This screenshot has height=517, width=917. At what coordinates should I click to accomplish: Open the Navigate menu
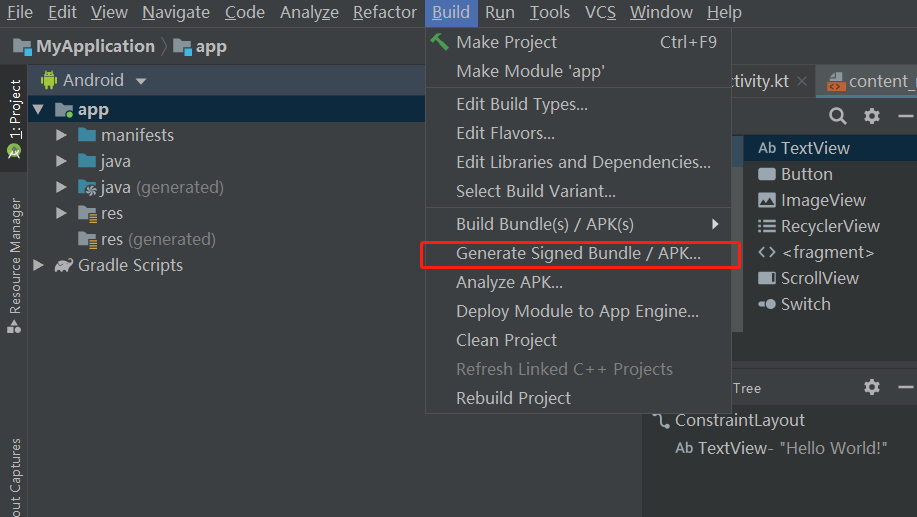pyautogui.click(x=175, y=12)
